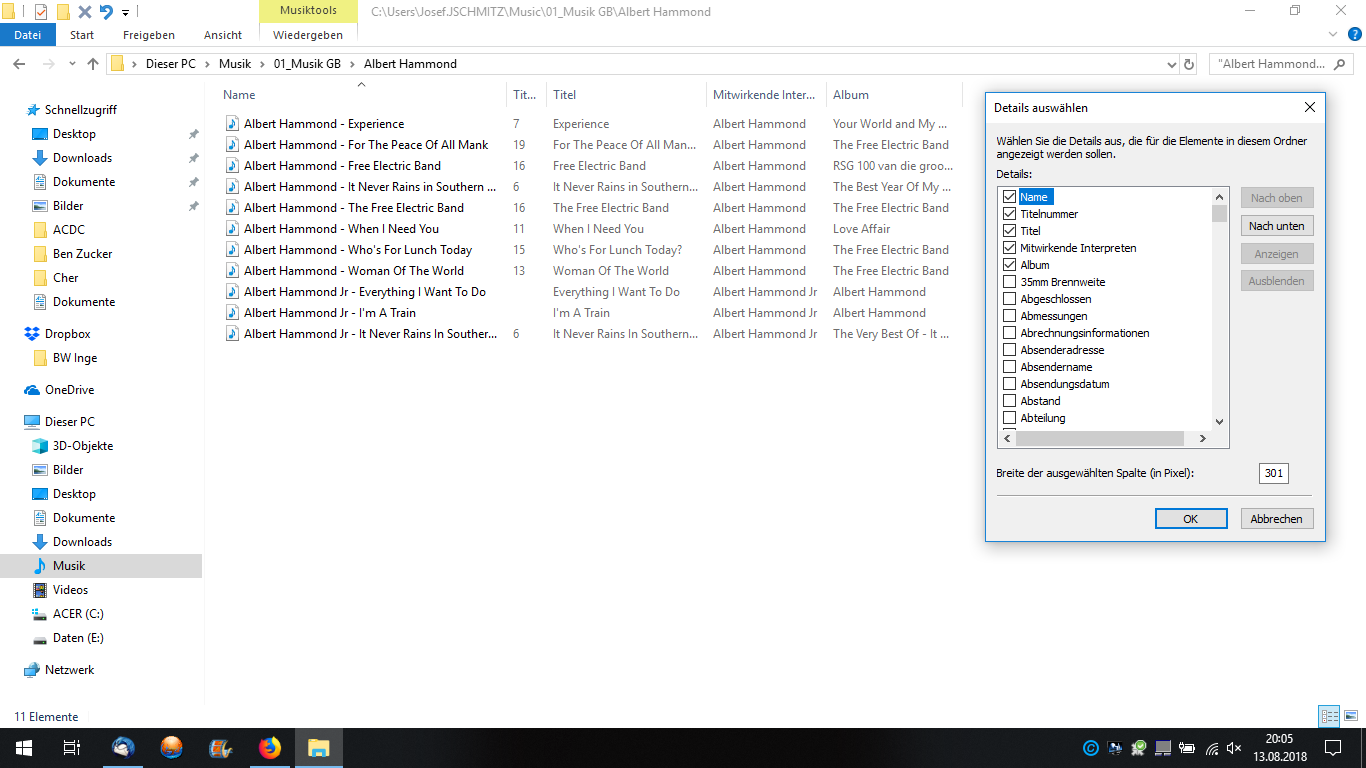The width and height of the screenshot is (1366, 768).
Task: Uncheck the Titel checkbox
Action: click(x=1010, y=231)
